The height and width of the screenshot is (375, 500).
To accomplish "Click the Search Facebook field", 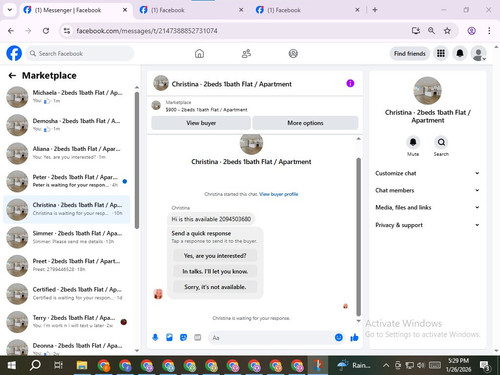I will [80, 53].
